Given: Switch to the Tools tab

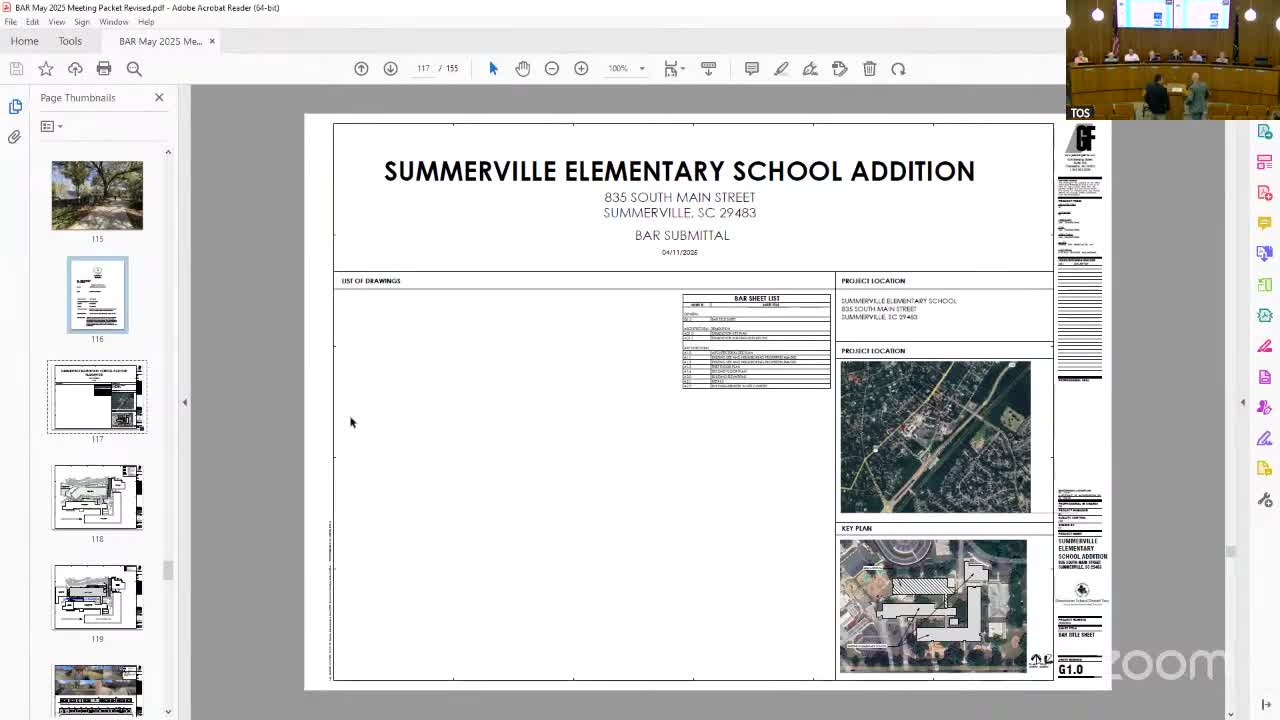Looking at the screenshot, I should [70, 41].
